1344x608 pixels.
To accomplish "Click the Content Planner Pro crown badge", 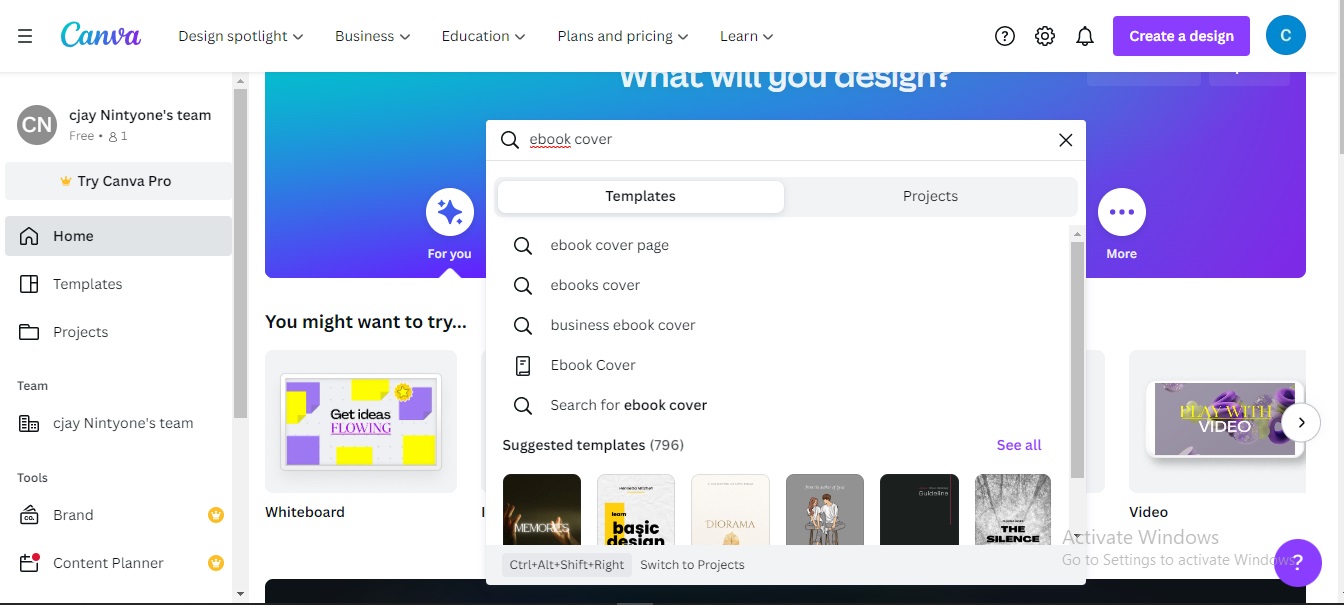I will [x=215, y=563].
